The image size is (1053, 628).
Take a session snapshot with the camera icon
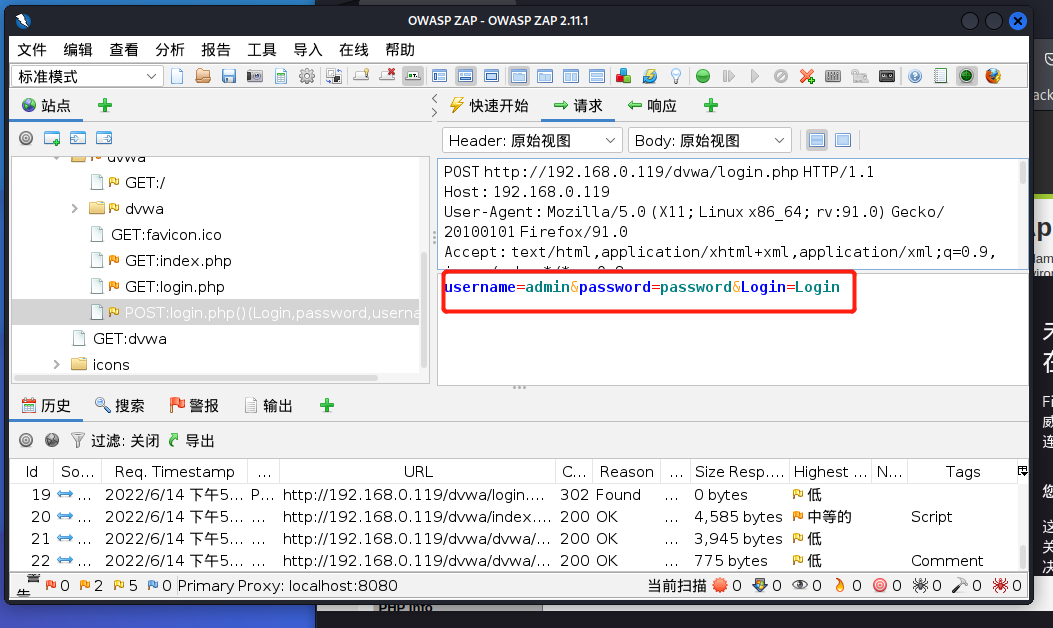255,77
